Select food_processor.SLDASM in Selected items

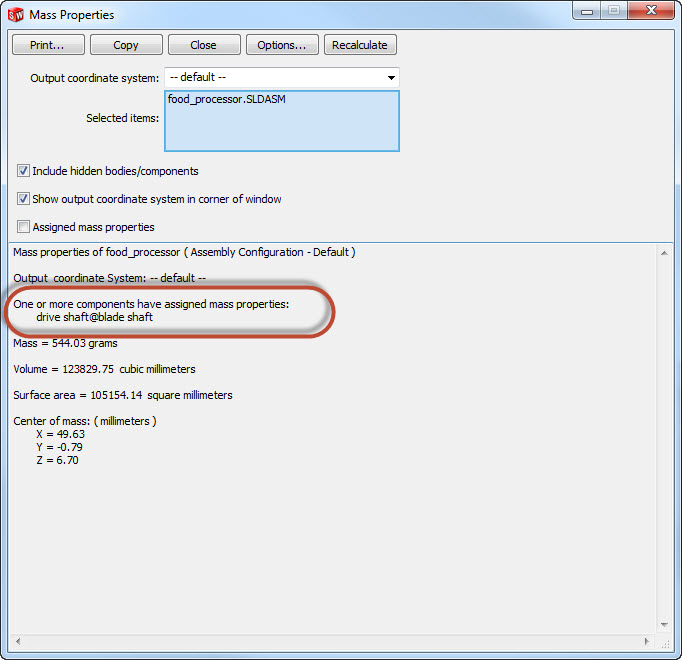pyautogui.click(x=226, y=100)
